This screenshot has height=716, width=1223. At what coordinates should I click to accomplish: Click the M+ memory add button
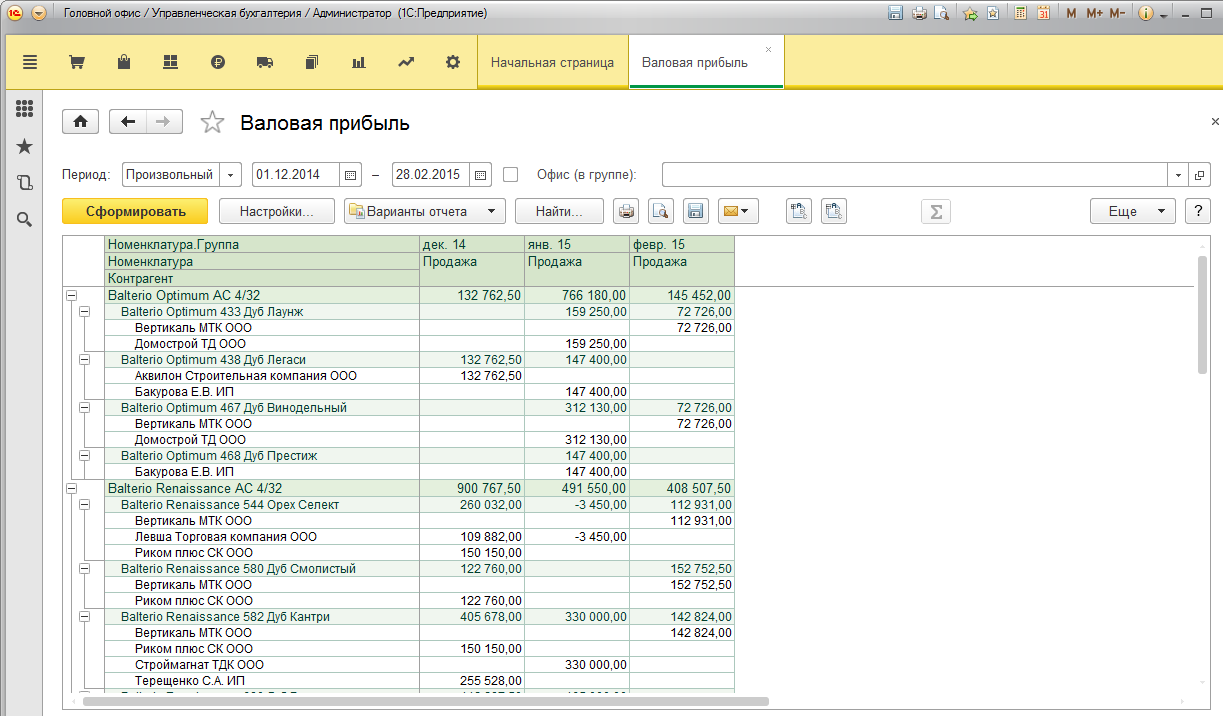(1094, 14)
